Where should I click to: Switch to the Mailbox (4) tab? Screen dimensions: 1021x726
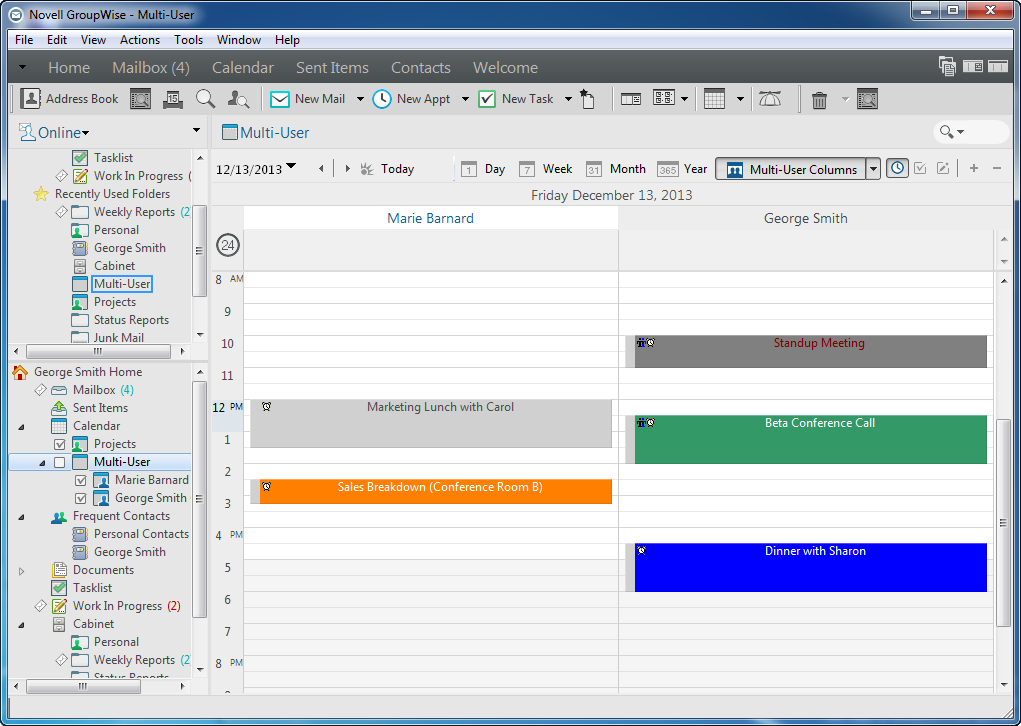click(x=150, y=68)
